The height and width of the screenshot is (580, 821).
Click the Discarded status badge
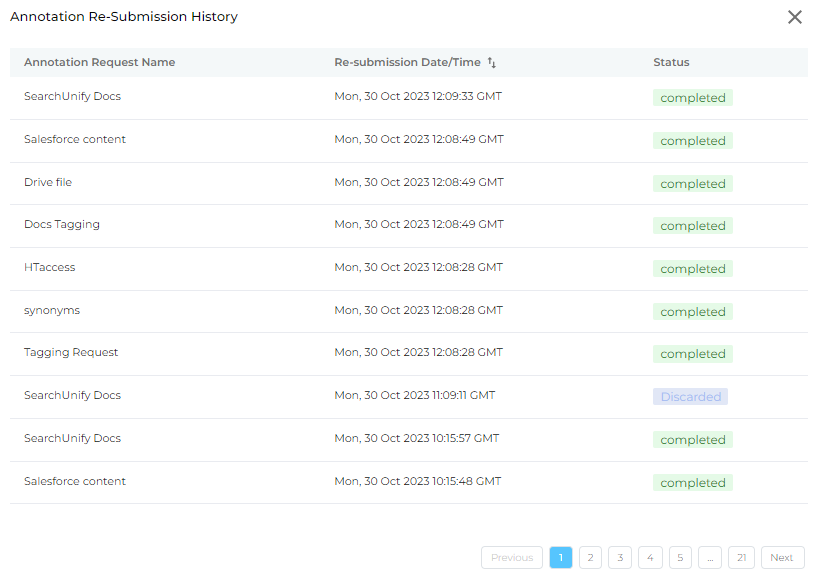[690, 397]
